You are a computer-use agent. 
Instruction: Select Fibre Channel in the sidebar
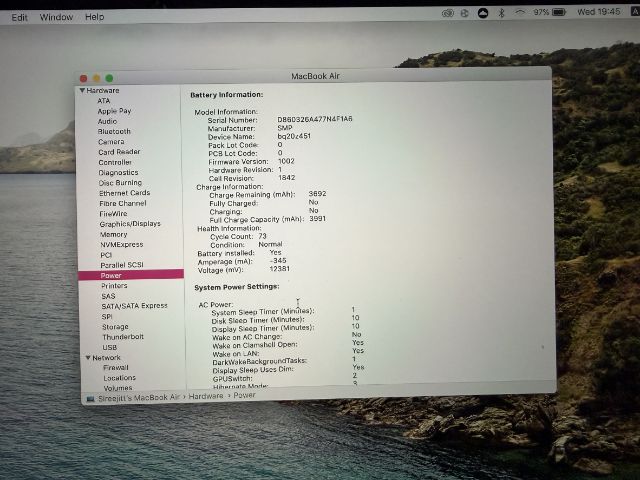123,203
